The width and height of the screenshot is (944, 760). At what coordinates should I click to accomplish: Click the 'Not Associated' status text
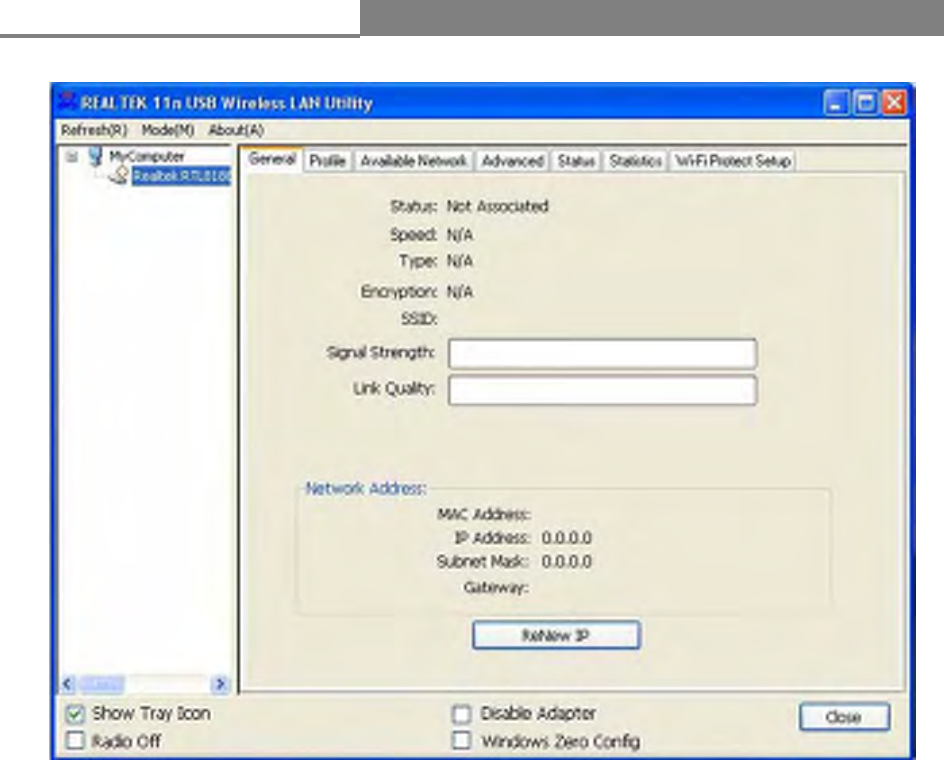click(x=497, y=207)
